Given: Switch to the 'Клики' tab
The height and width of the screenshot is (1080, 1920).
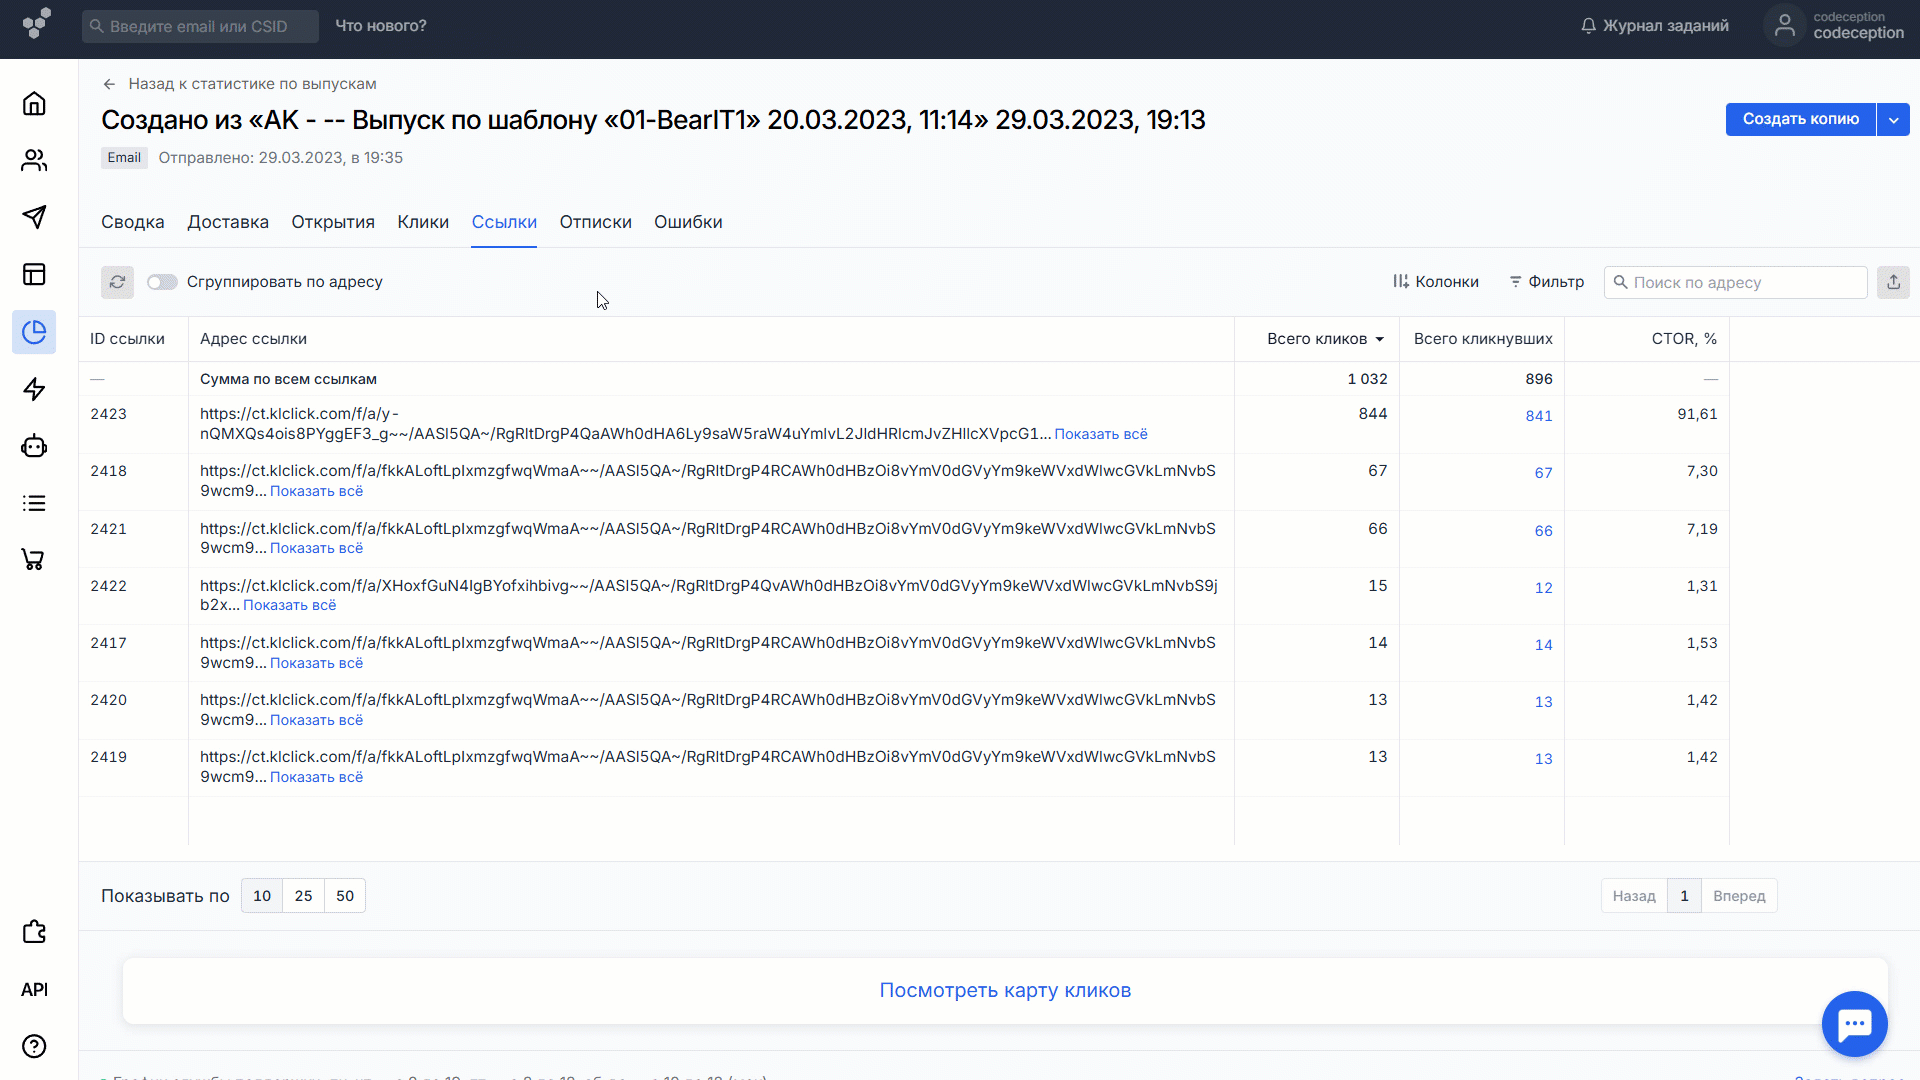Looking at the screenshot, I should tap(423, 222).
